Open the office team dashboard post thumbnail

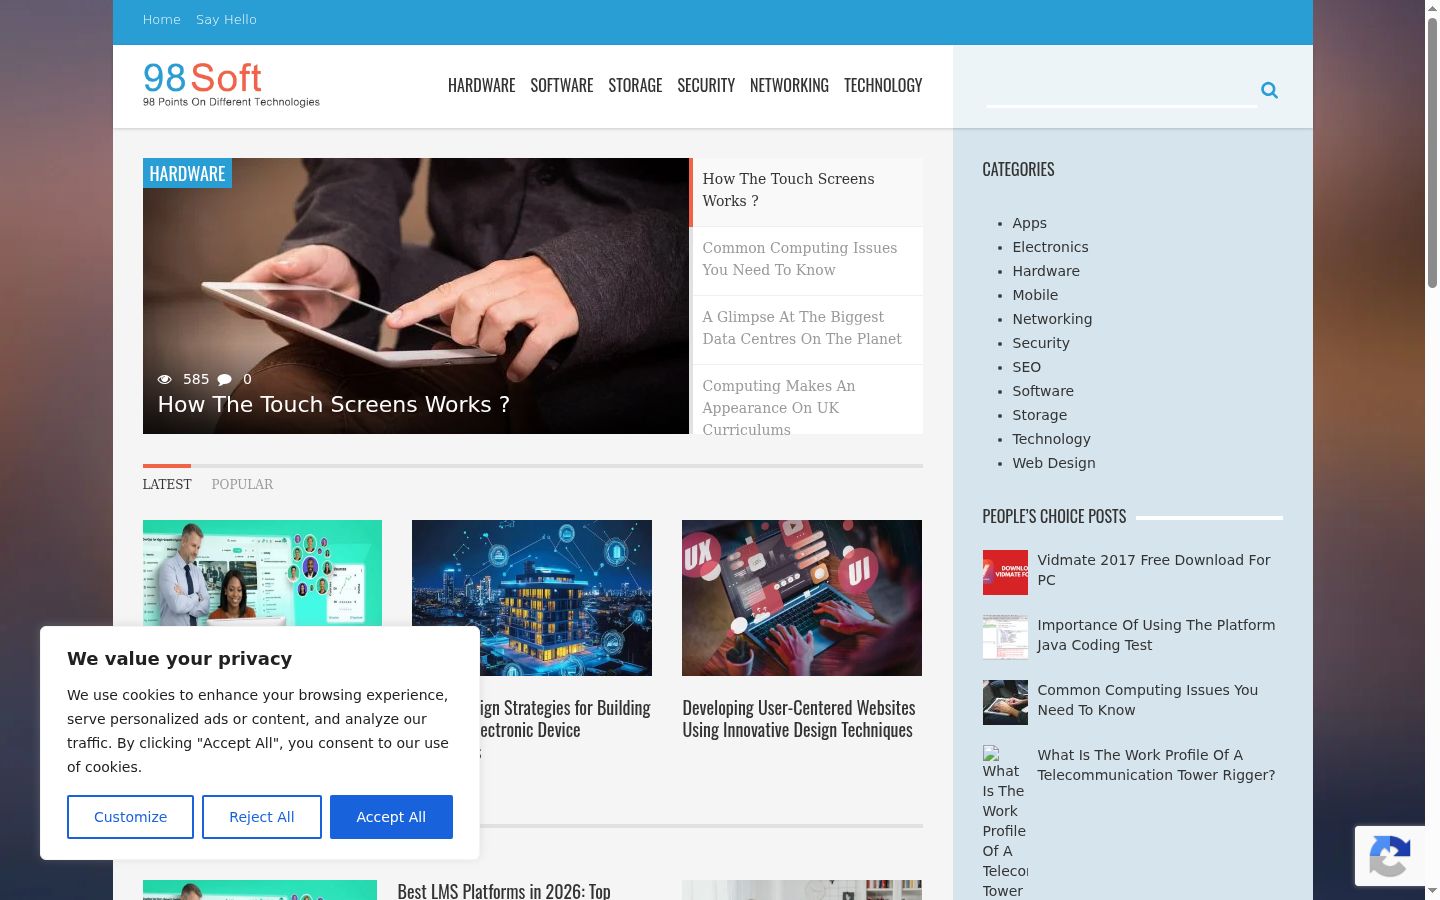click(x=262, y=573)
